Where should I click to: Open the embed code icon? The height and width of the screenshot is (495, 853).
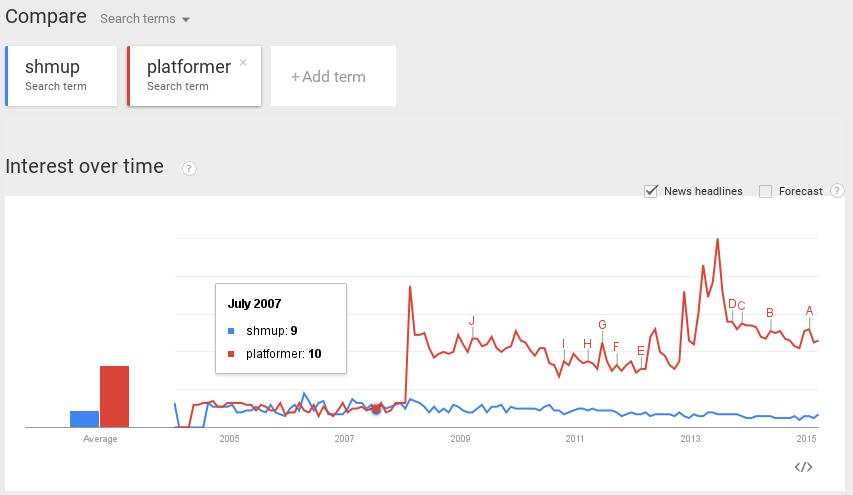[803, 467]
